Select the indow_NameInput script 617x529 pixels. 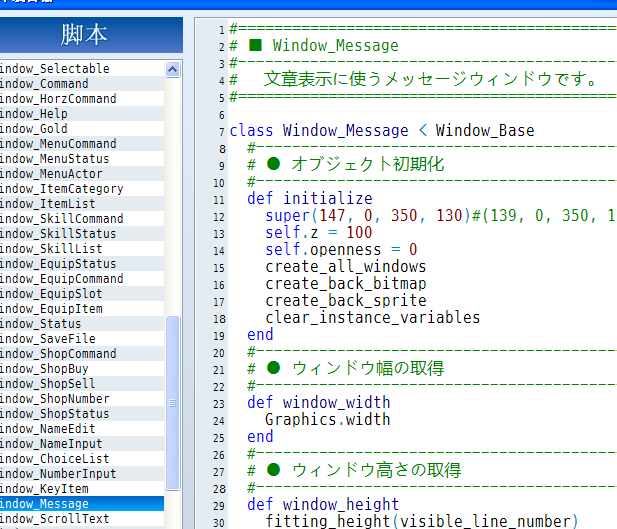(82, 443)
